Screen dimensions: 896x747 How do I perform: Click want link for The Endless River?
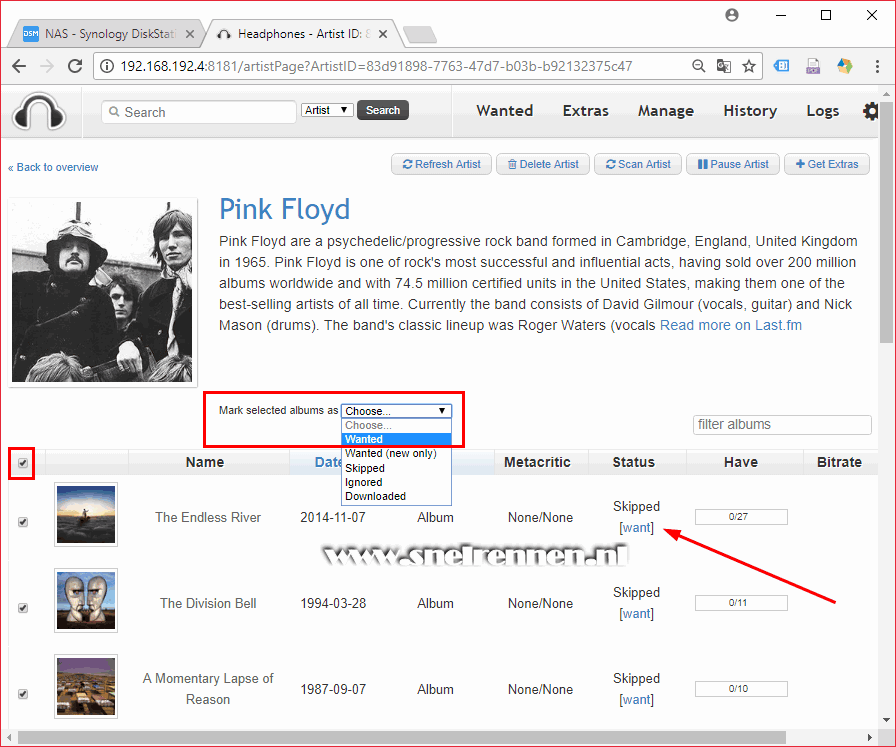(637, 528)
